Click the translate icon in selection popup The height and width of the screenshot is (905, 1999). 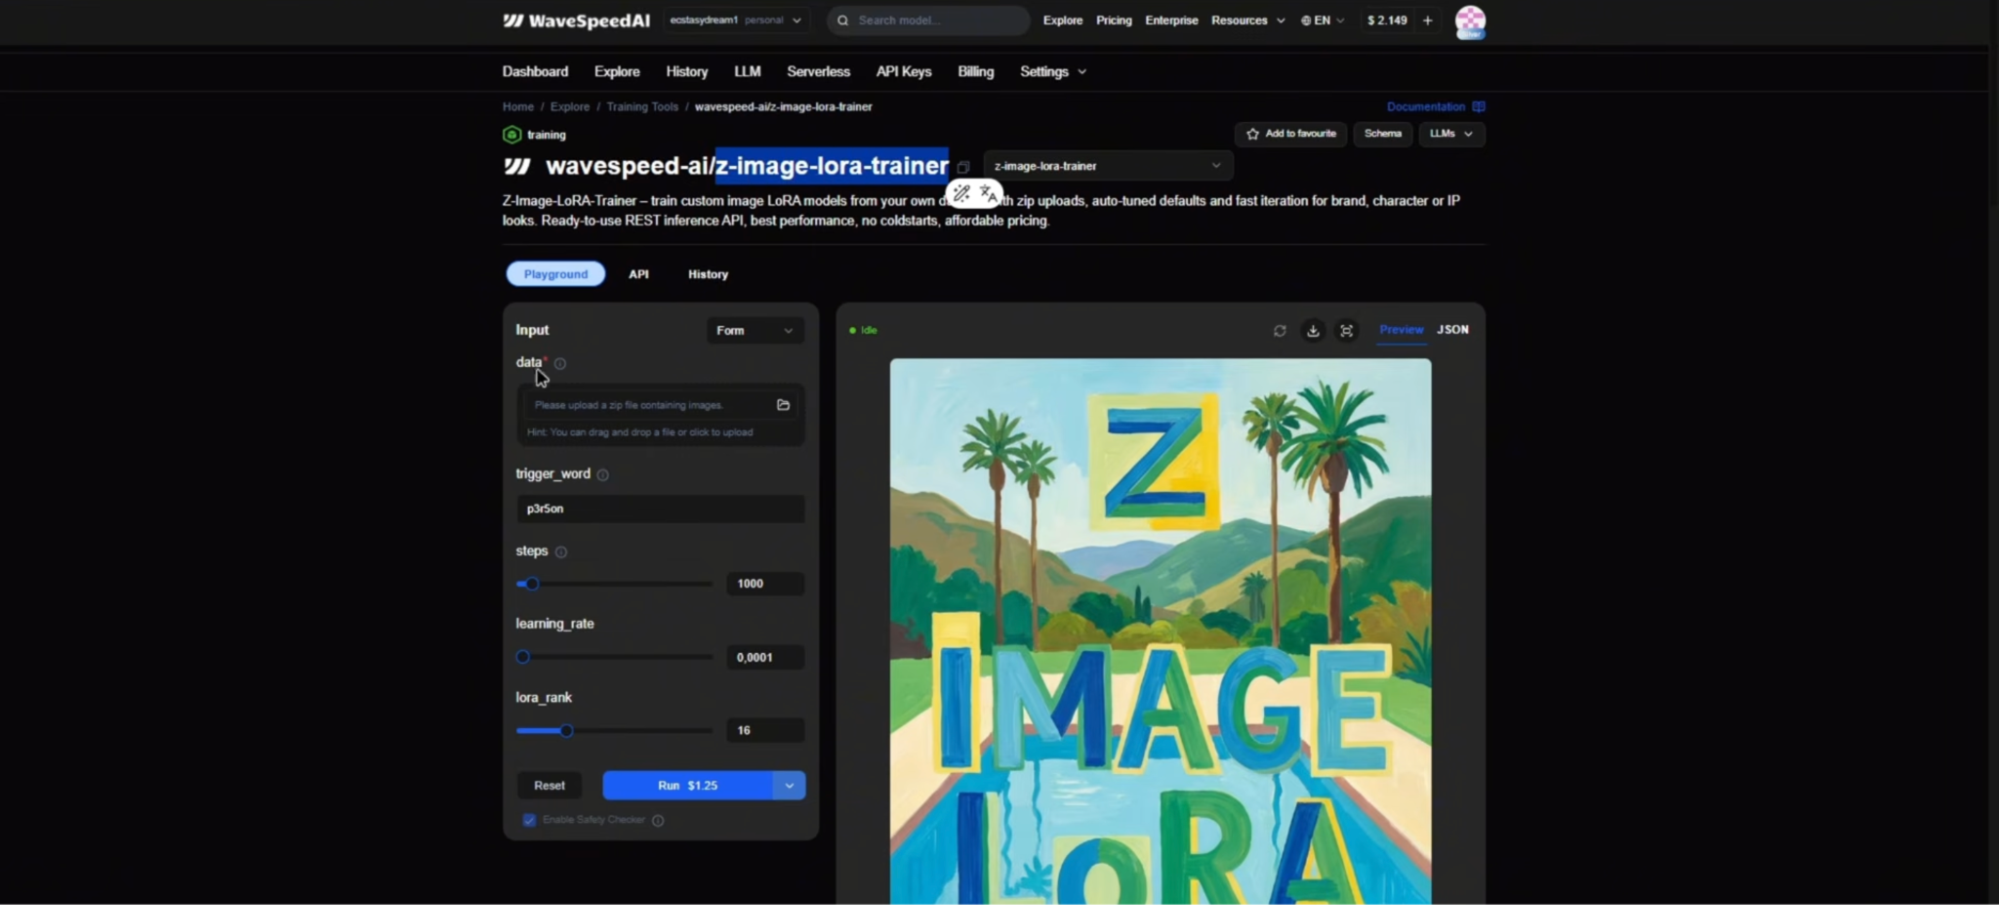(988, 193)
